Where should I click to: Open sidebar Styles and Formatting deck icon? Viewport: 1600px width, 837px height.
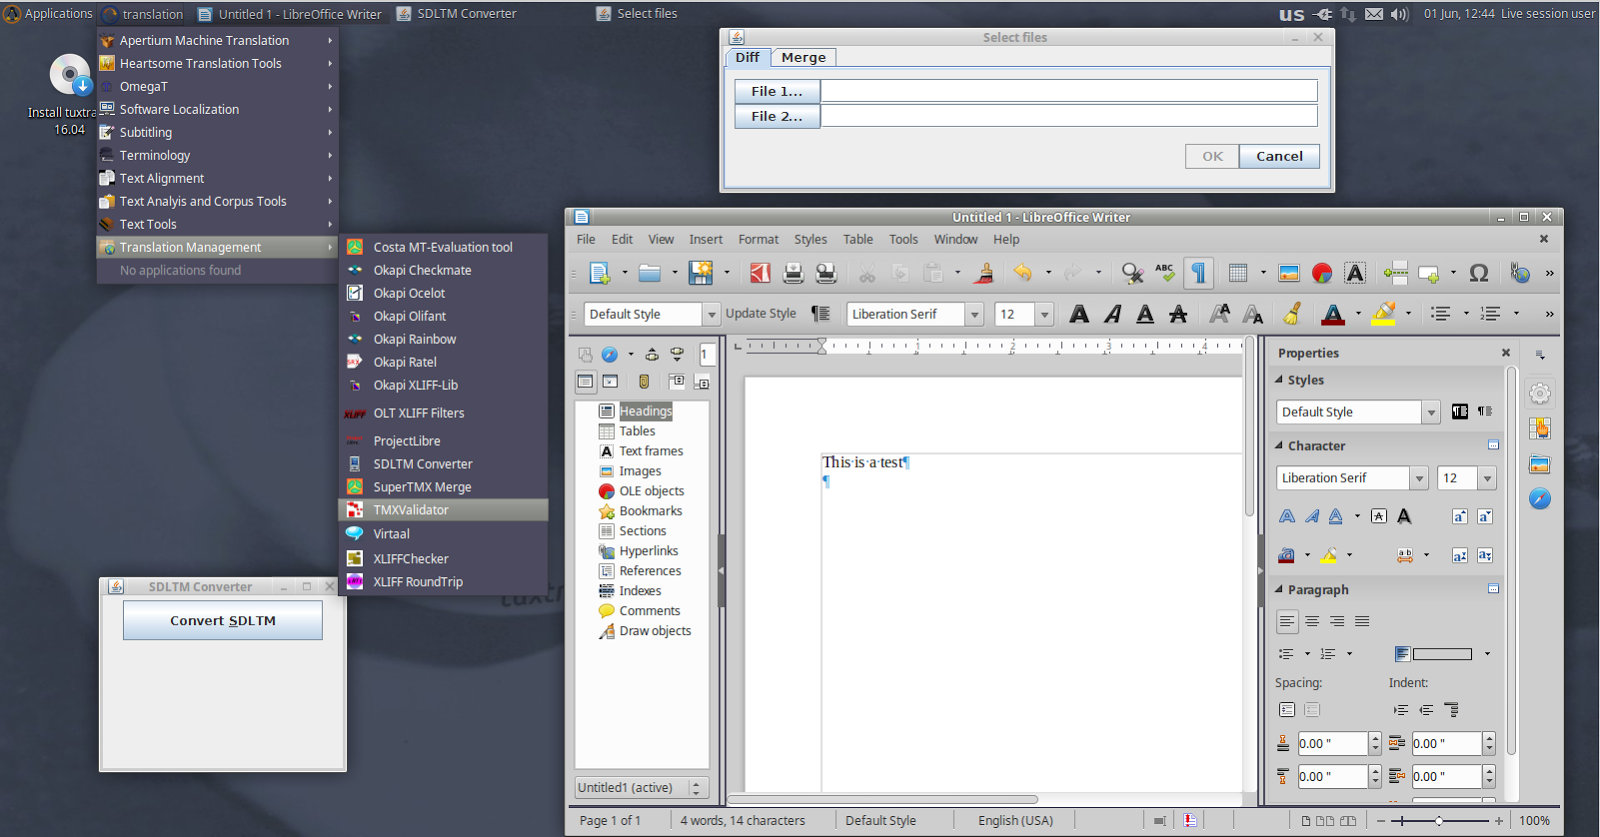tap(1540, 429)
